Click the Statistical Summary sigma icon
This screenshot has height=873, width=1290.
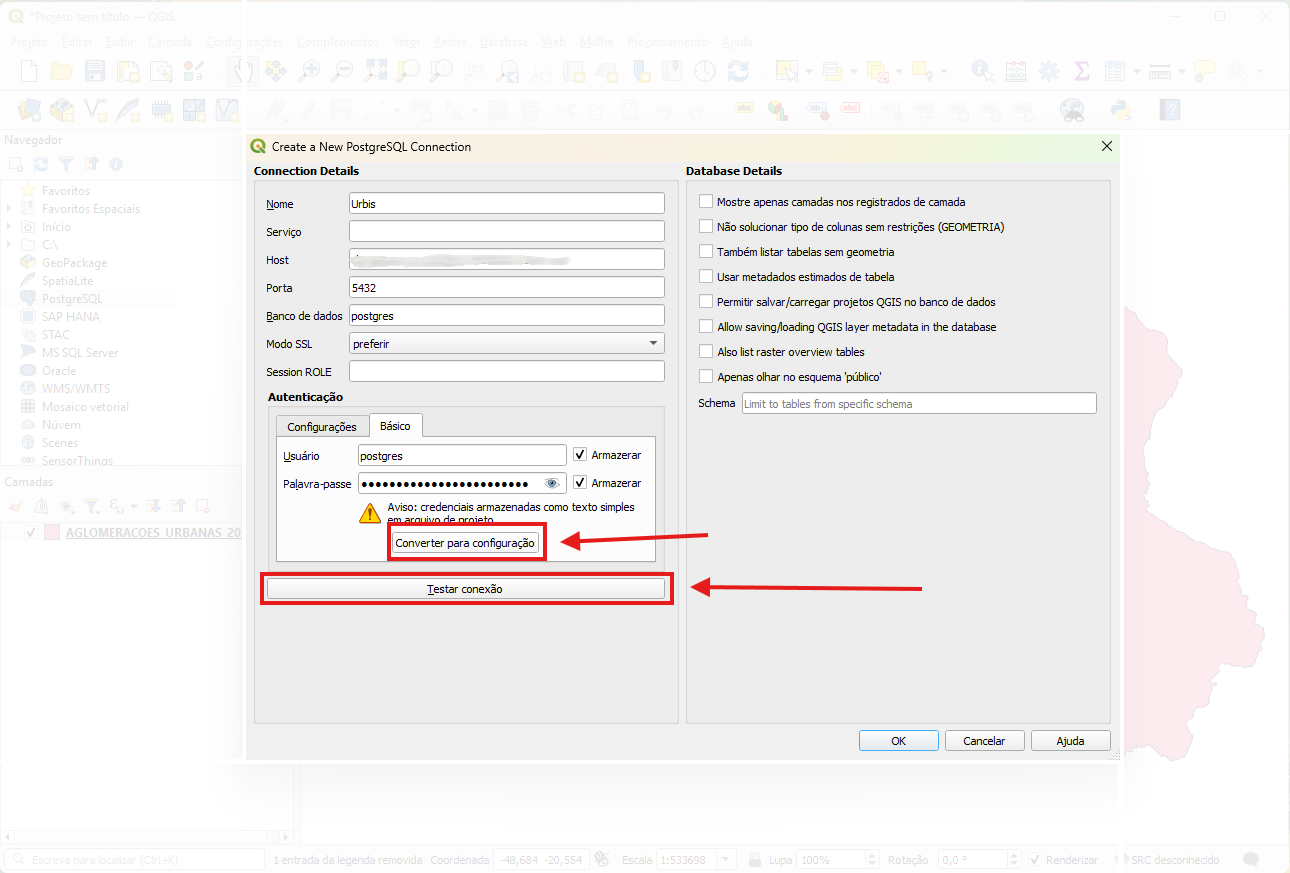(1082, 71)
